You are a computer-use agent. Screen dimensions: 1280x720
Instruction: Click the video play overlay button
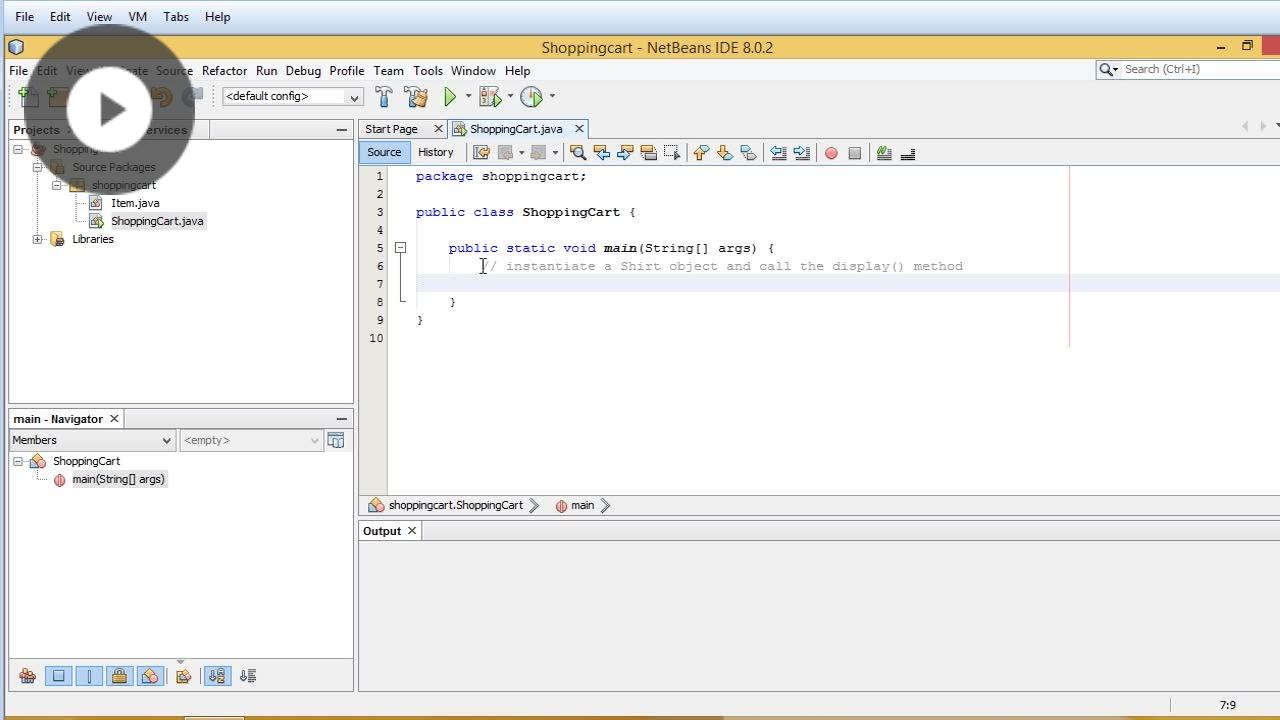pos(110,109)
